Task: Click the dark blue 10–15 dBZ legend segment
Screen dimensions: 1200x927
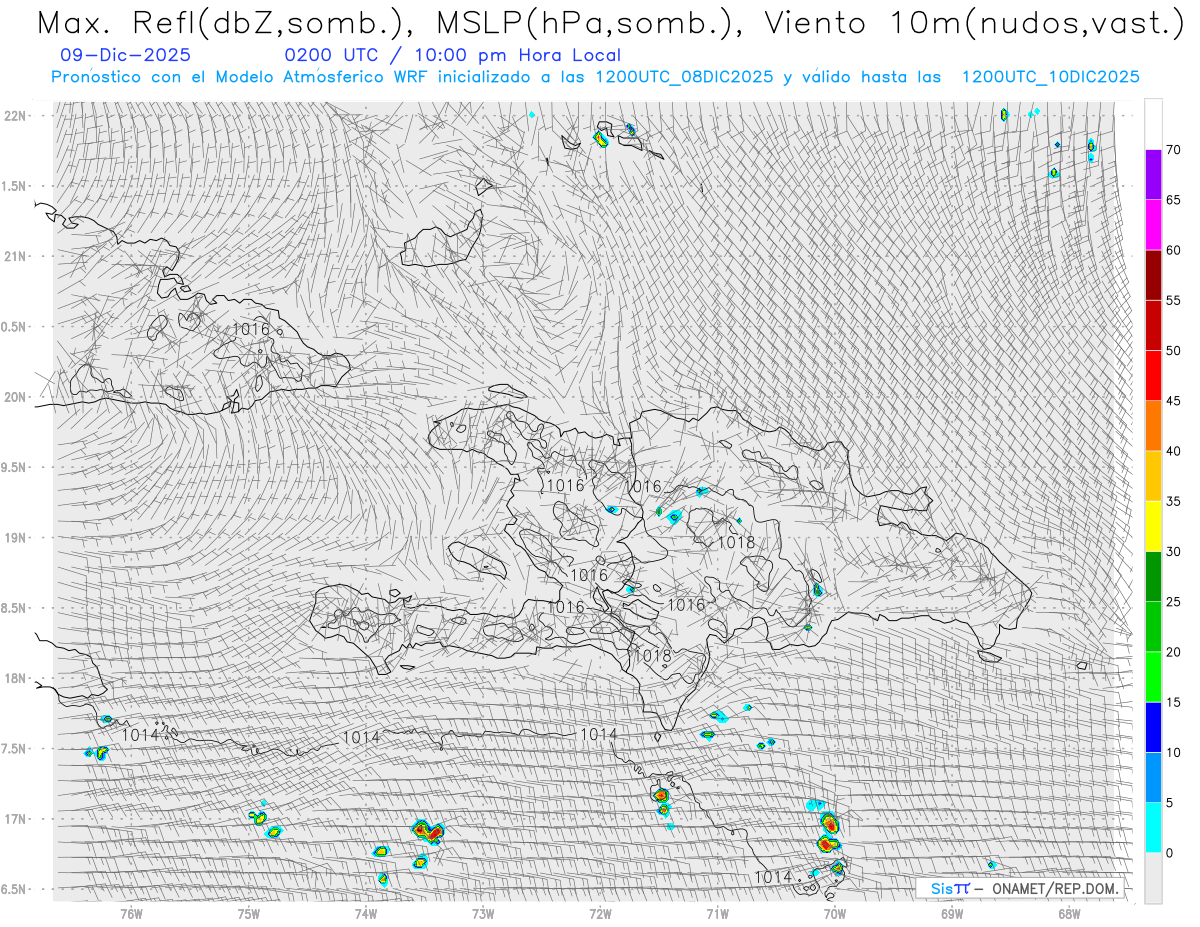Action: pyautogui.click(x=1153, y=727)
